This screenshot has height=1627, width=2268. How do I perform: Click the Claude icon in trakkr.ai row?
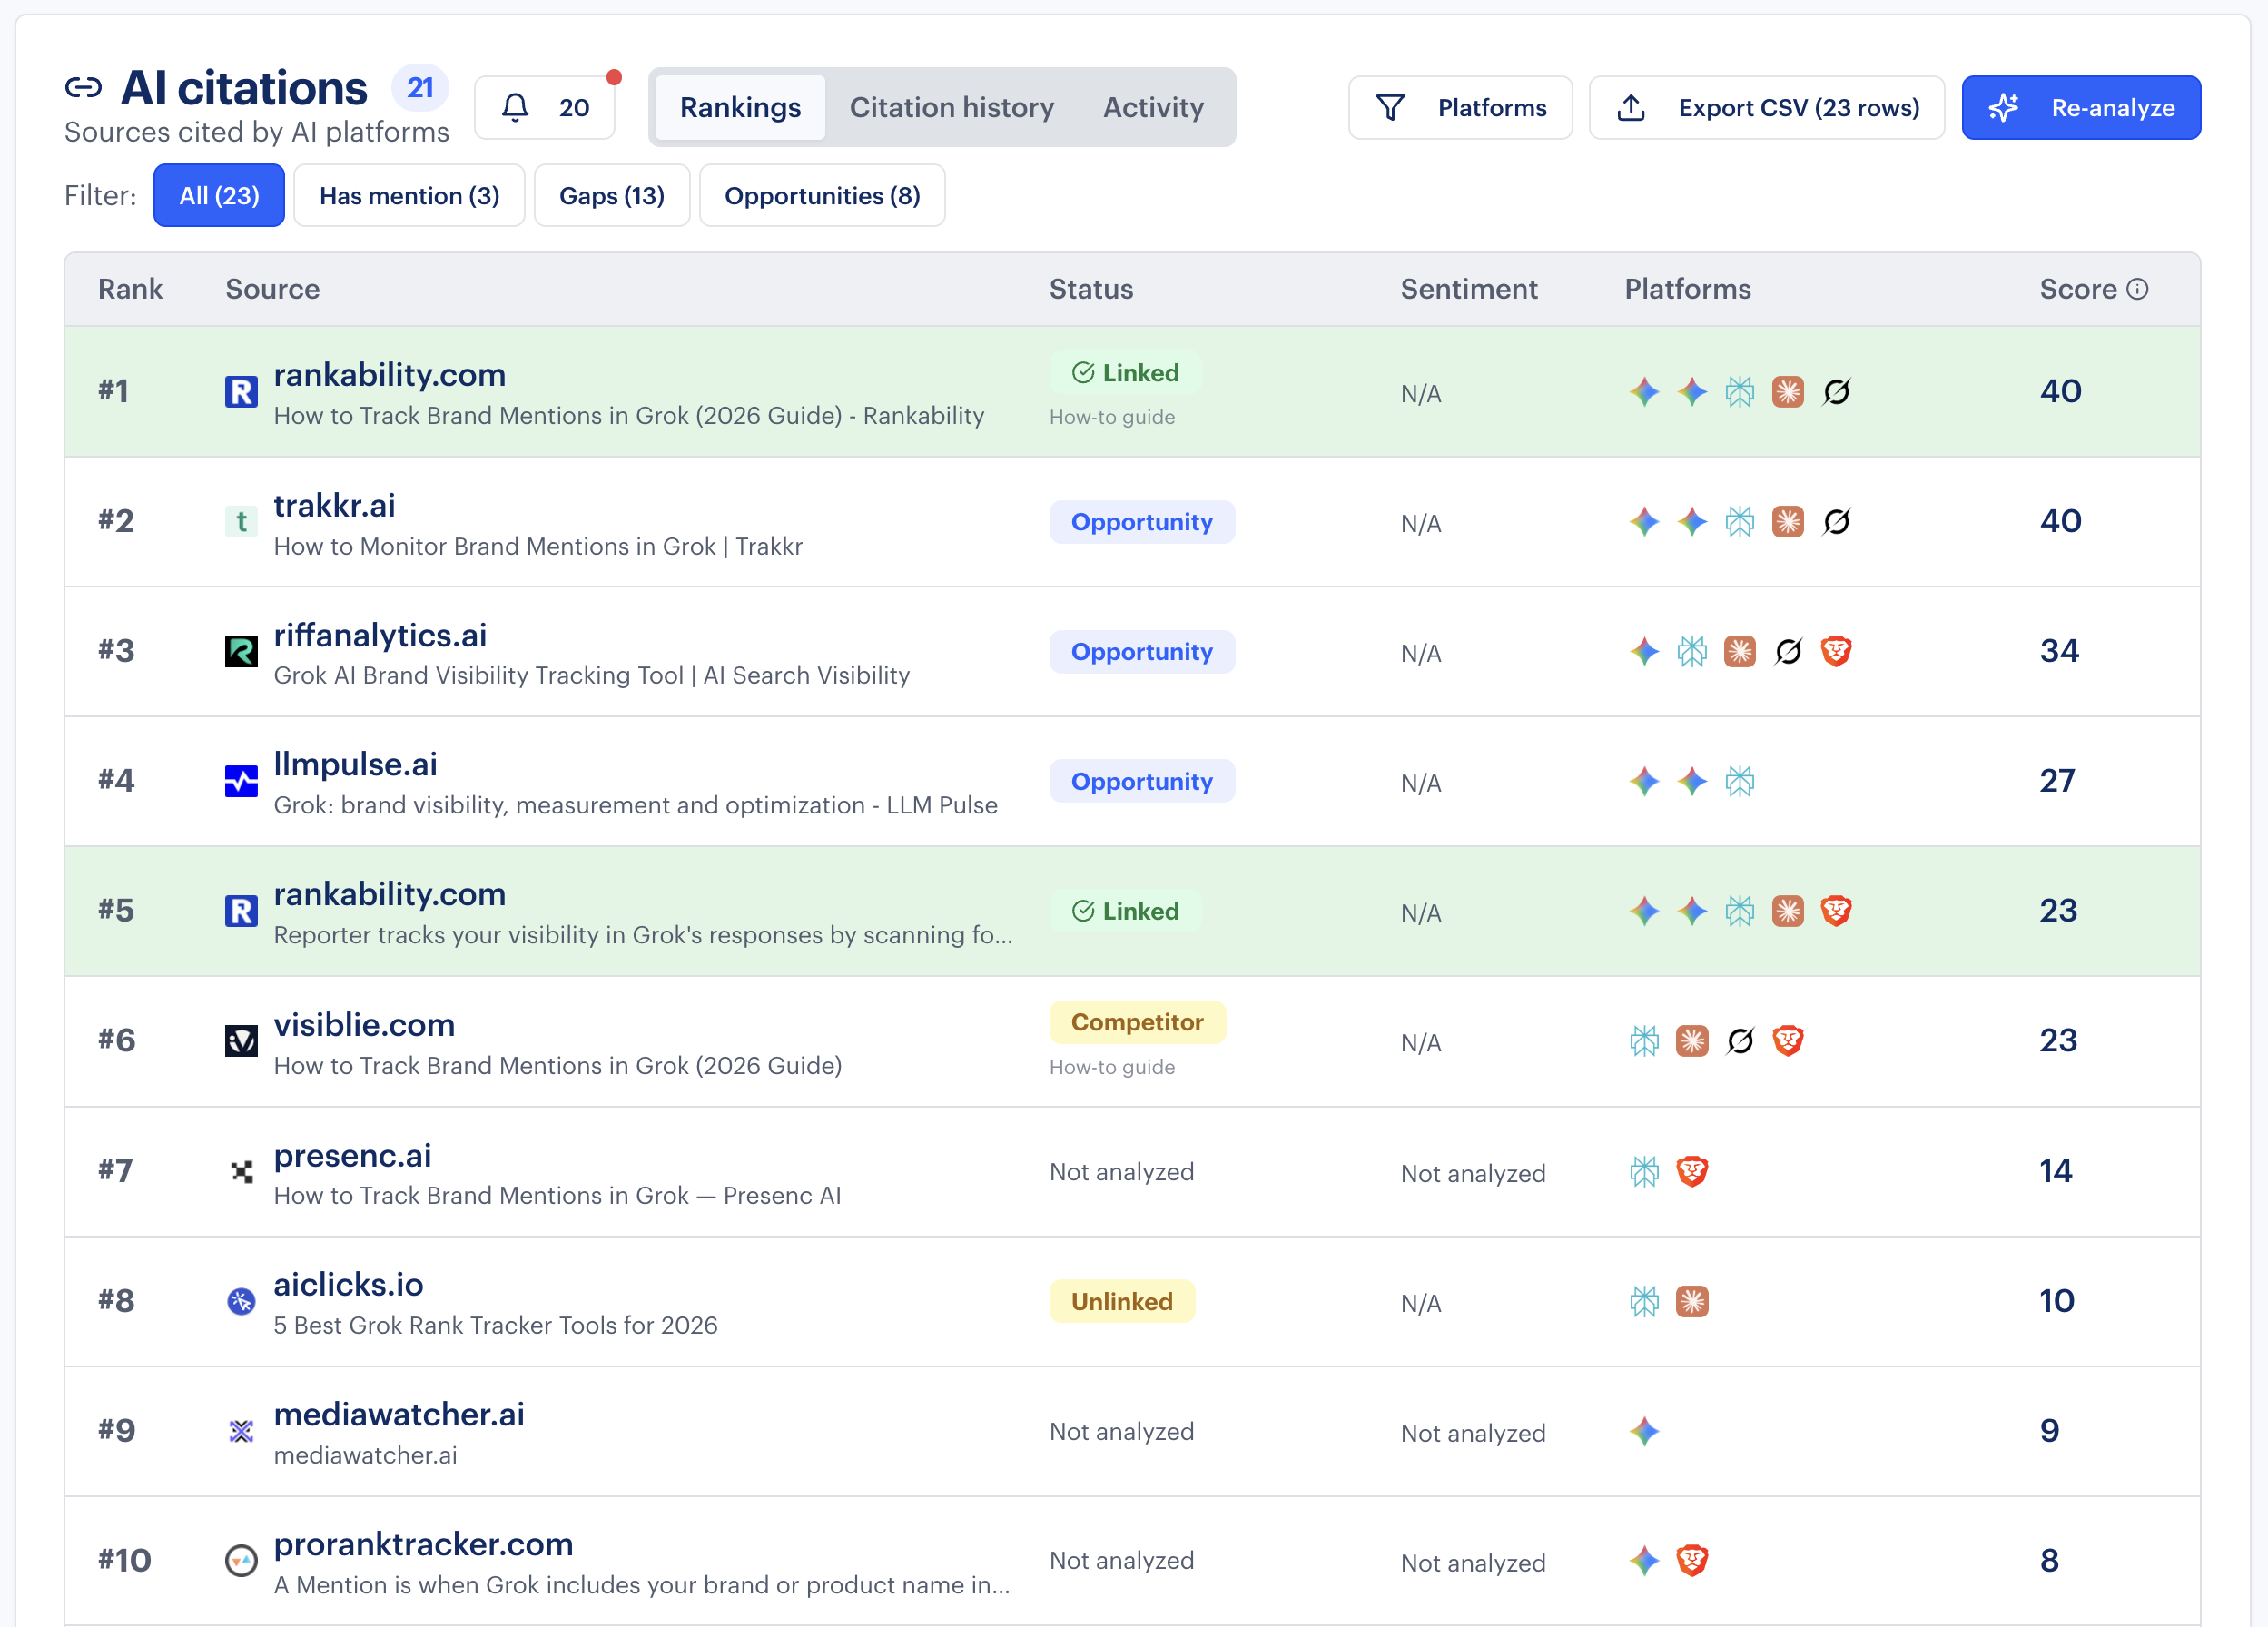tap(1788, 521)
